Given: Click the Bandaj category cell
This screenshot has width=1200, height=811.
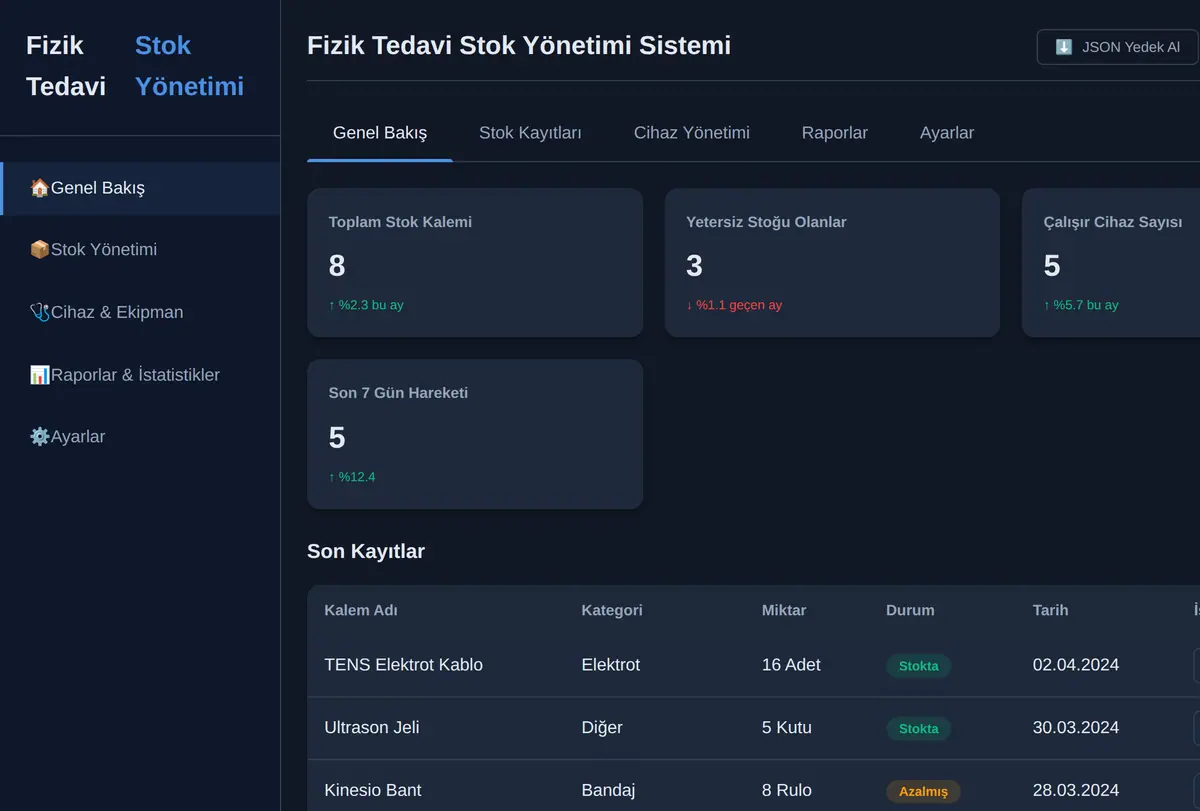Looking at the screenshot, I should tap(608, 790).
